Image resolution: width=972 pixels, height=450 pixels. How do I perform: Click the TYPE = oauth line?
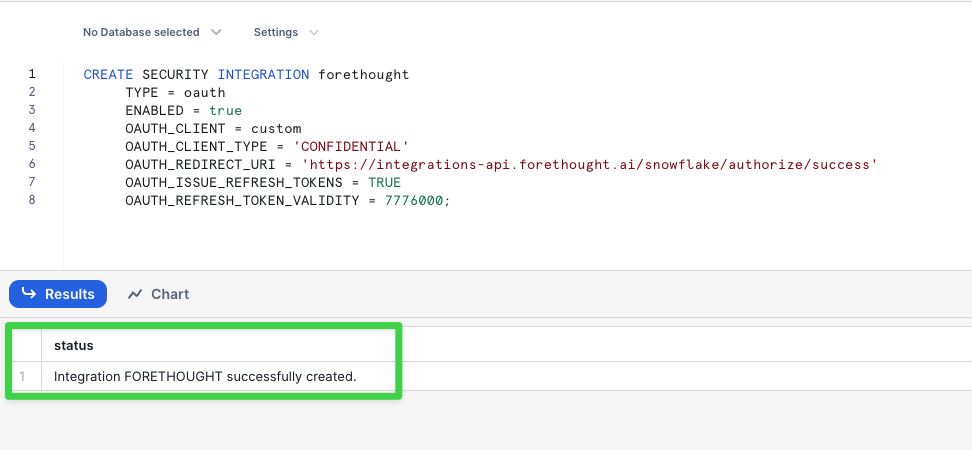pos(175,93)
